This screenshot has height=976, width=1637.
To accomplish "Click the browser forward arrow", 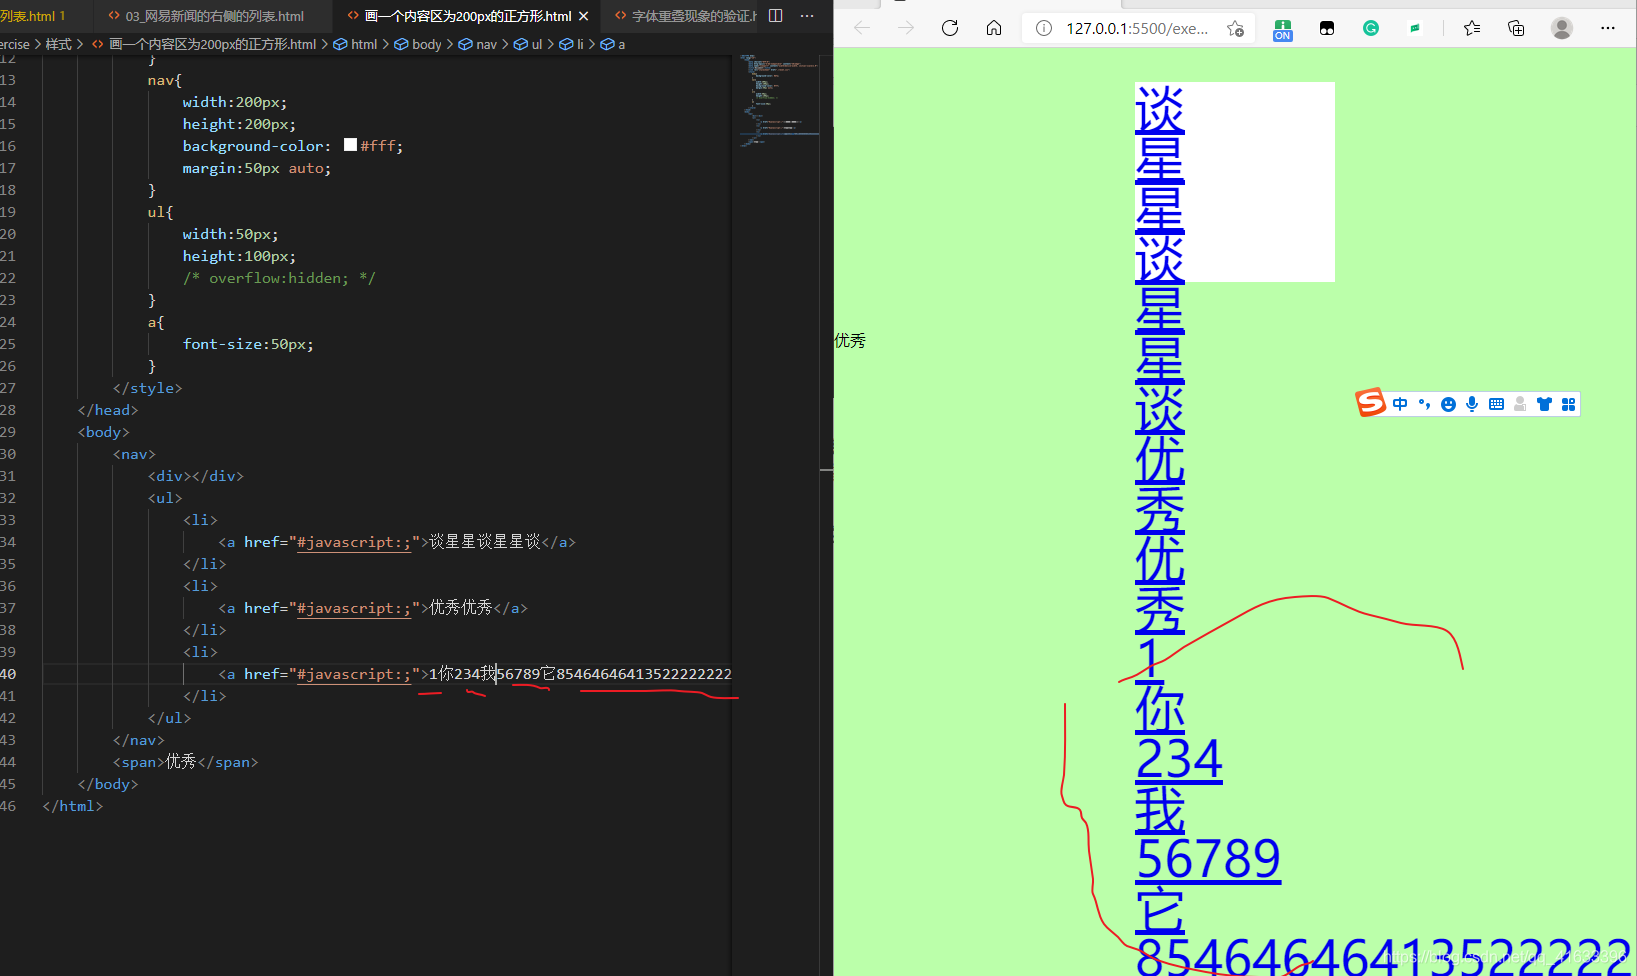I will (x=906, y=28).
